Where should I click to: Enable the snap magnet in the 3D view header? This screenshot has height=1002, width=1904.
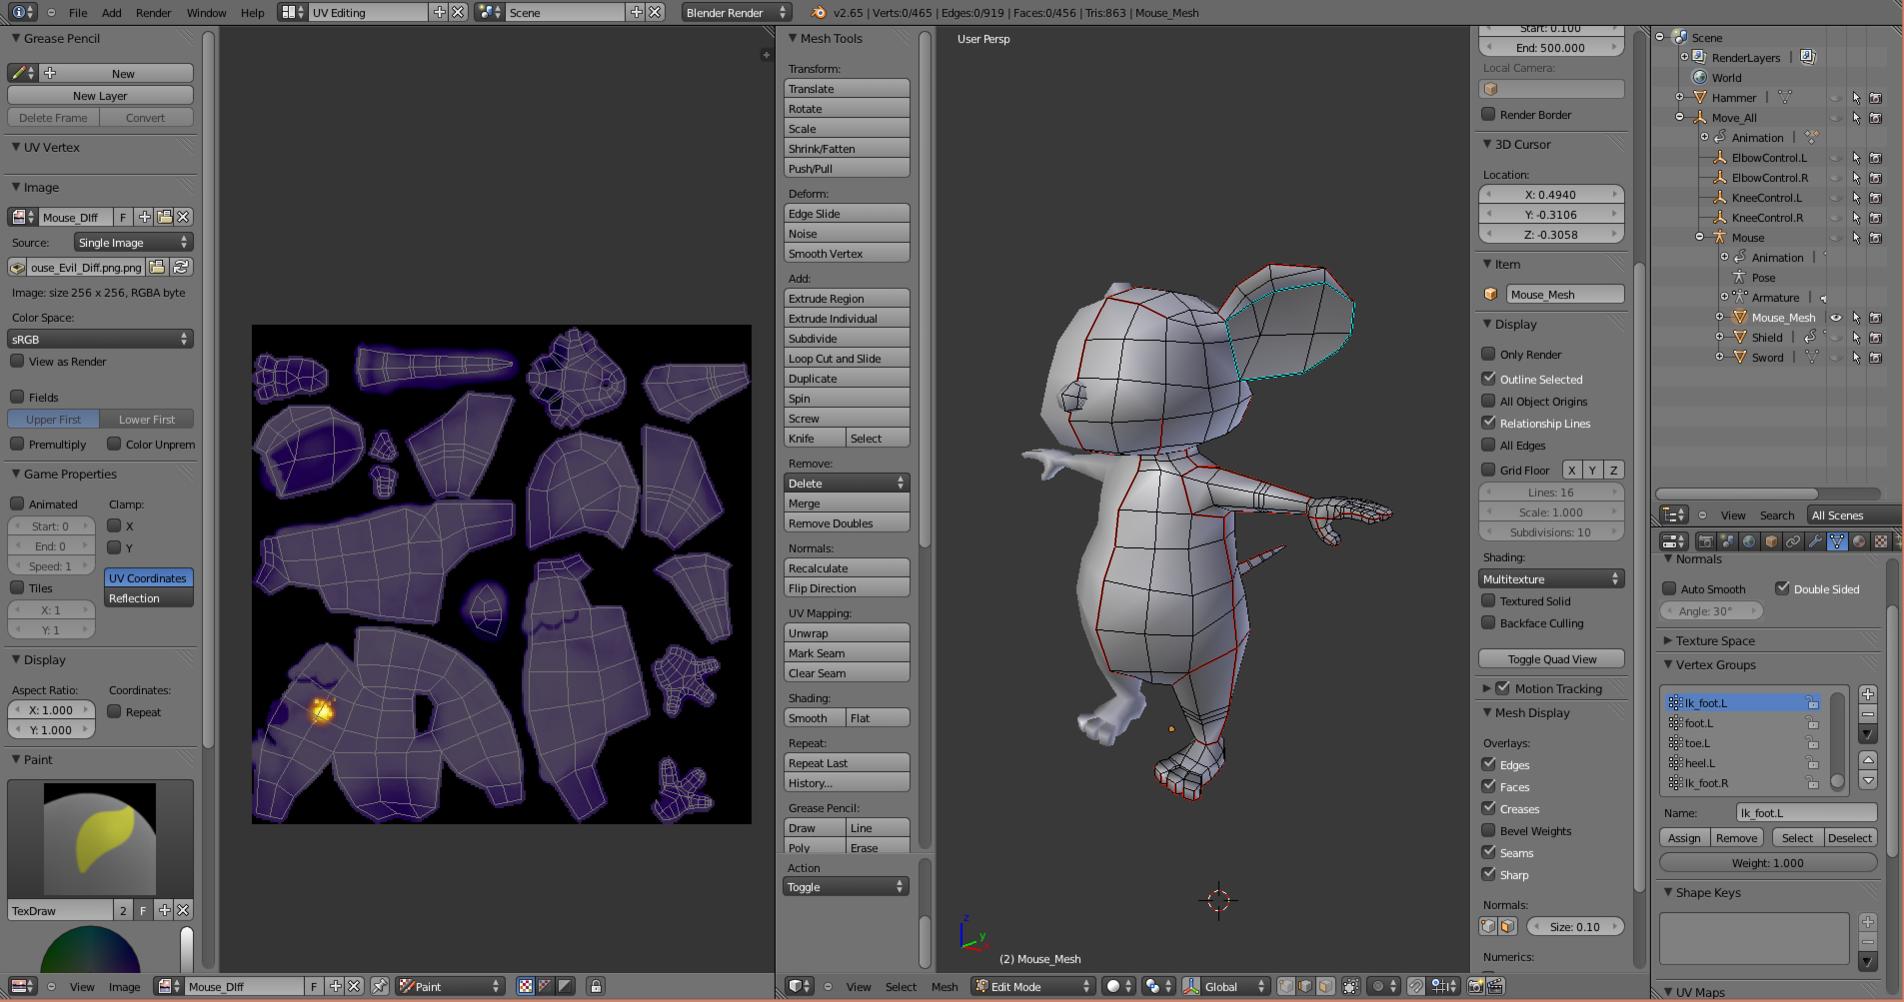click(1416, 988)
